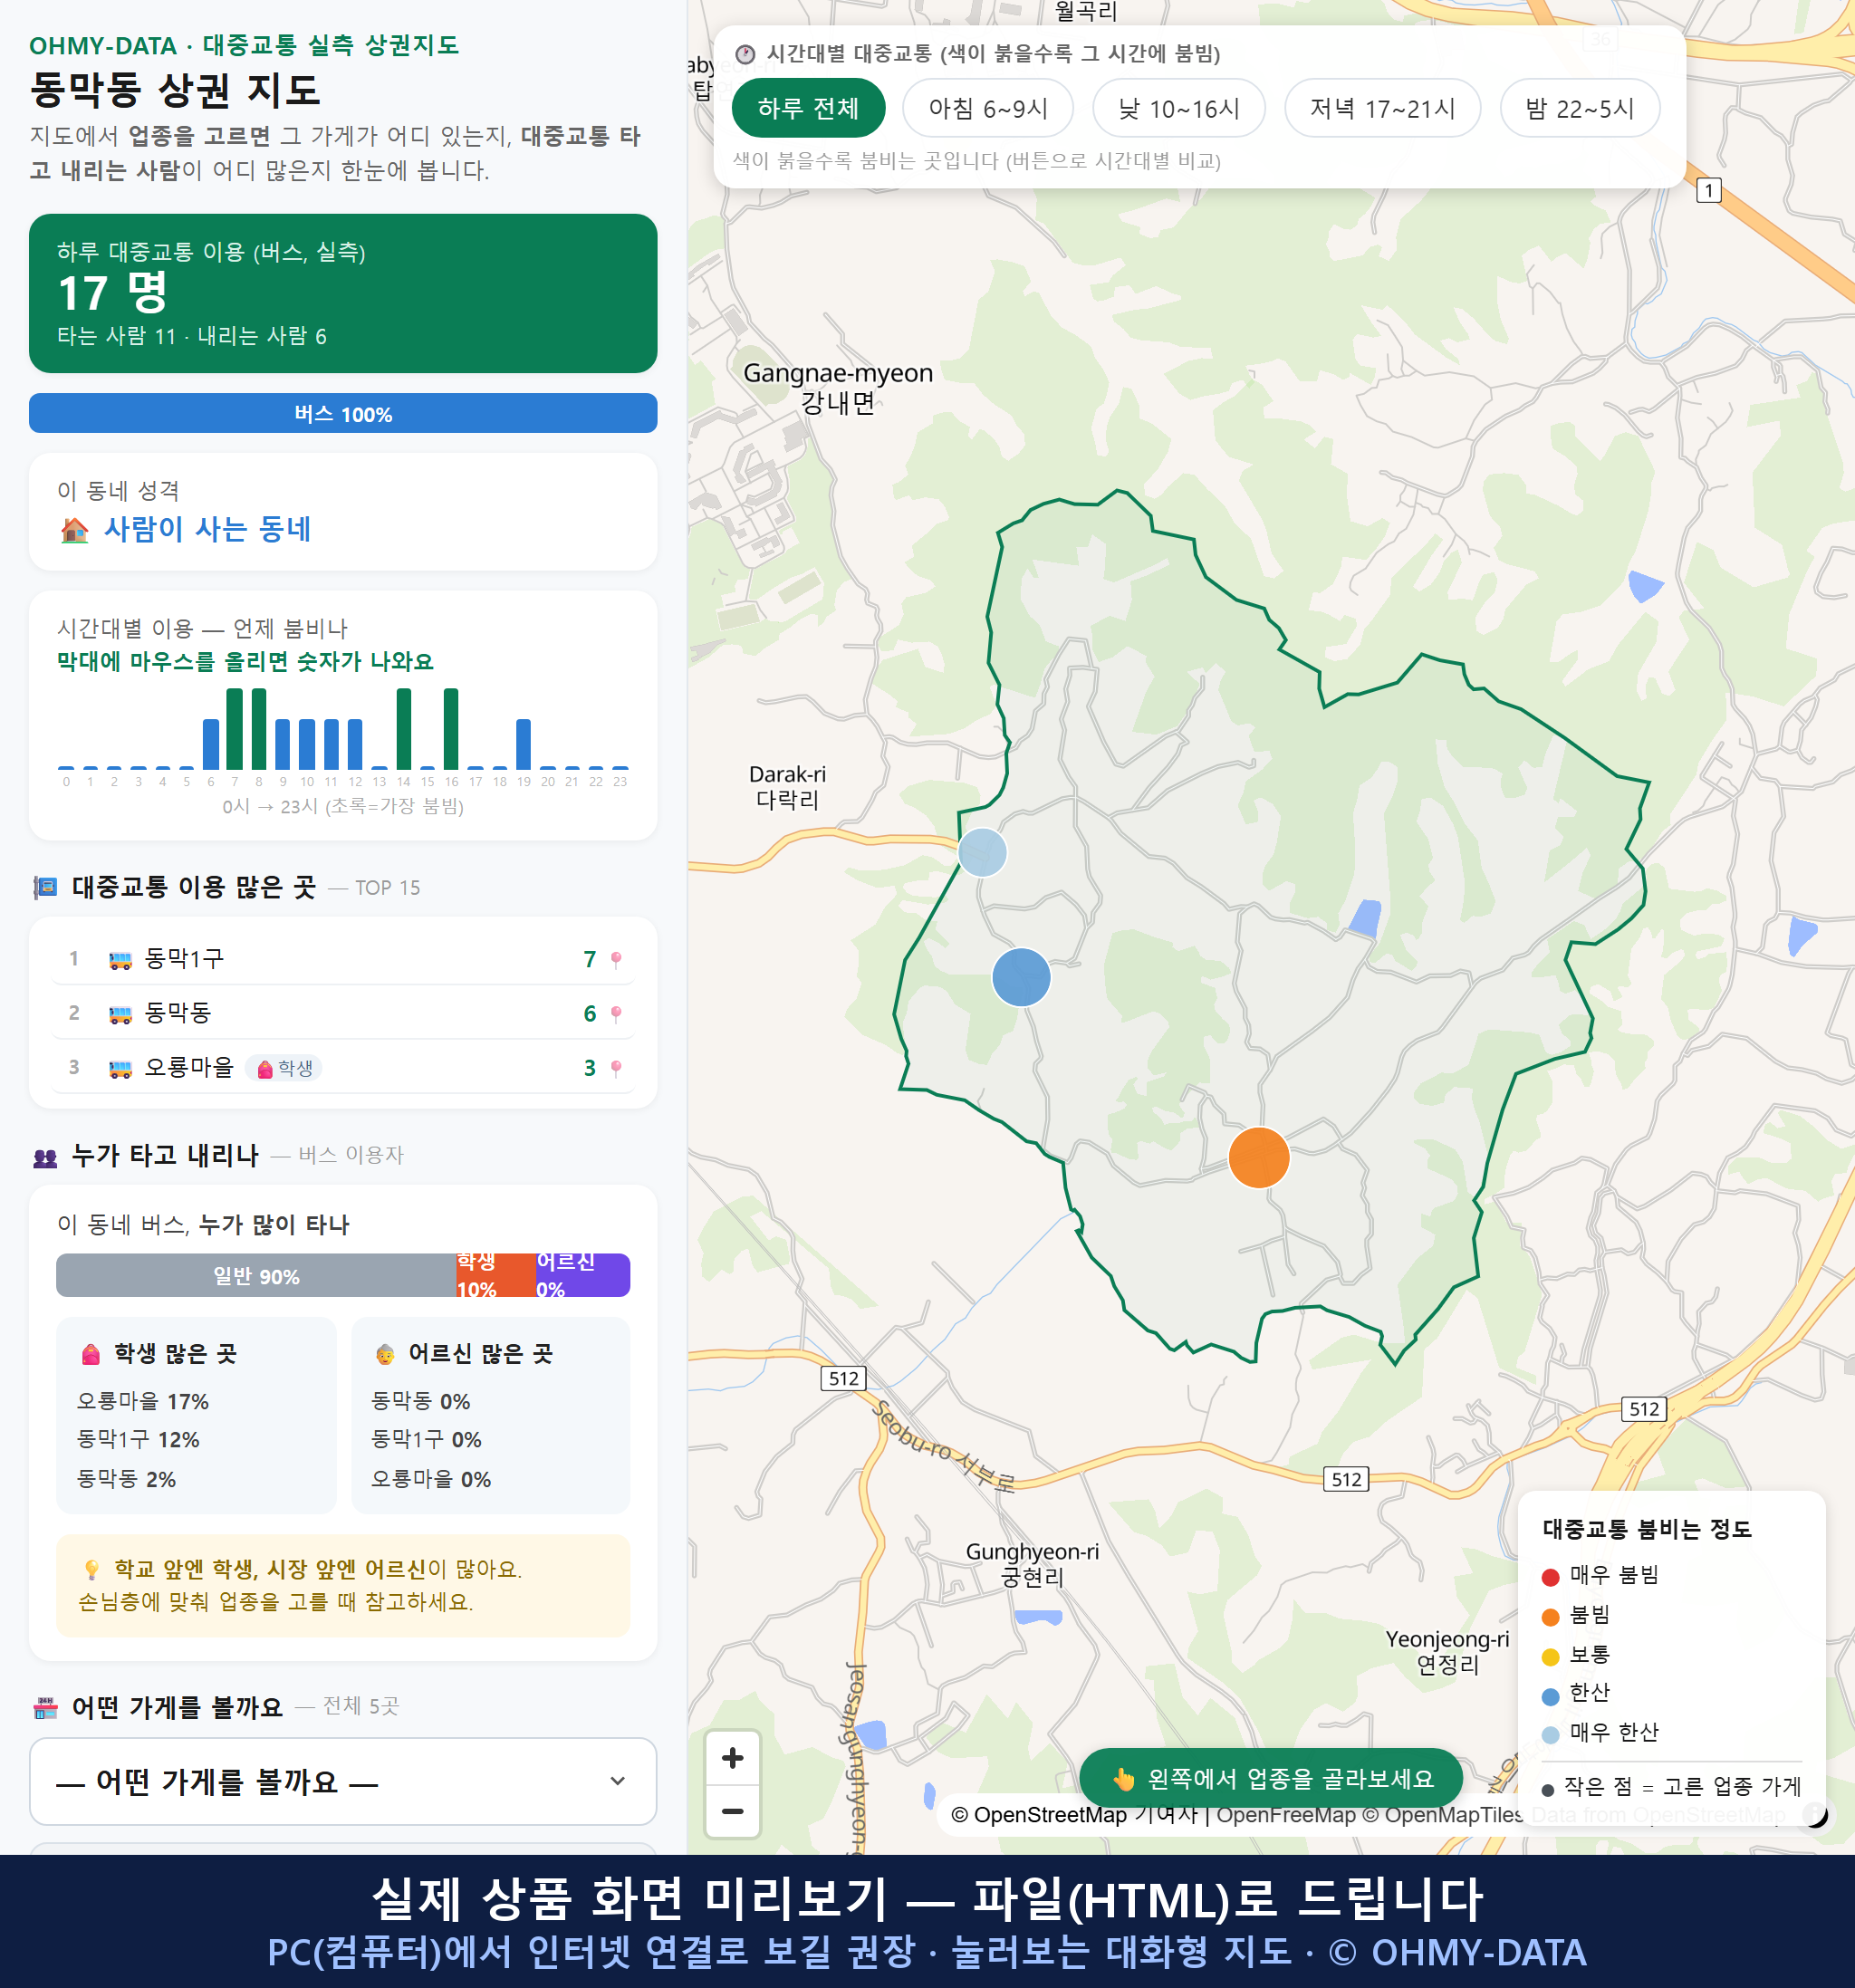
Task: Click the house icon next to 사람이 사는 동네
Action: click(x=74, y=530)
